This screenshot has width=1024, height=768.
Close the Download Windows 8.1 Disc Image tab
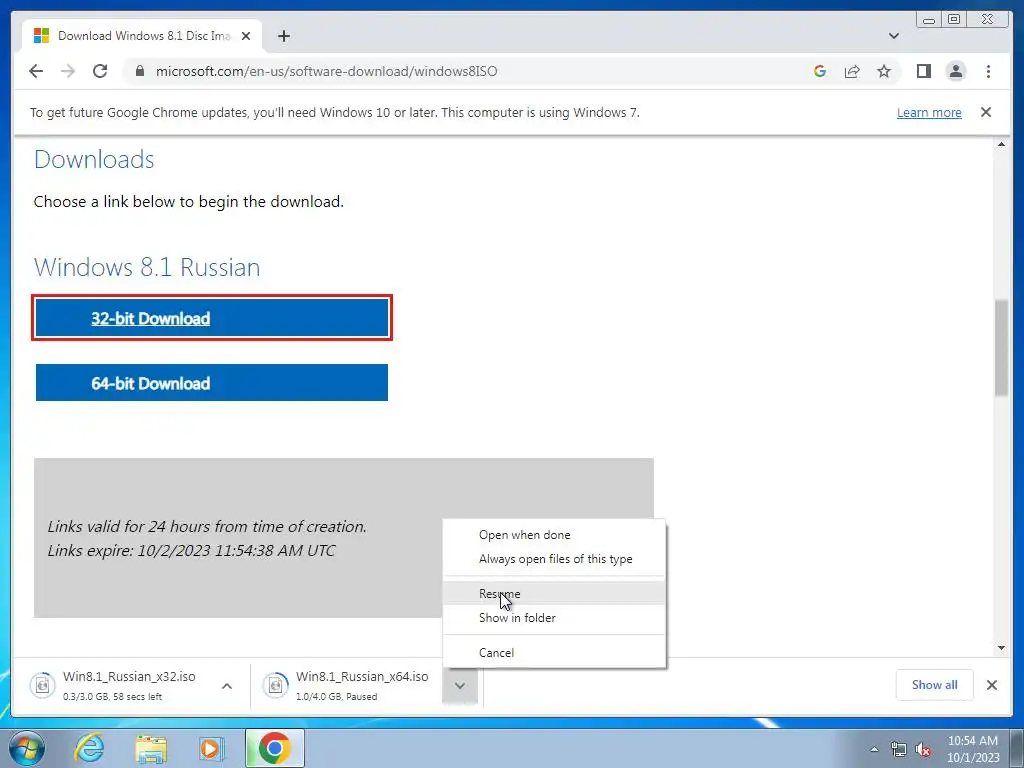point(246,36)
